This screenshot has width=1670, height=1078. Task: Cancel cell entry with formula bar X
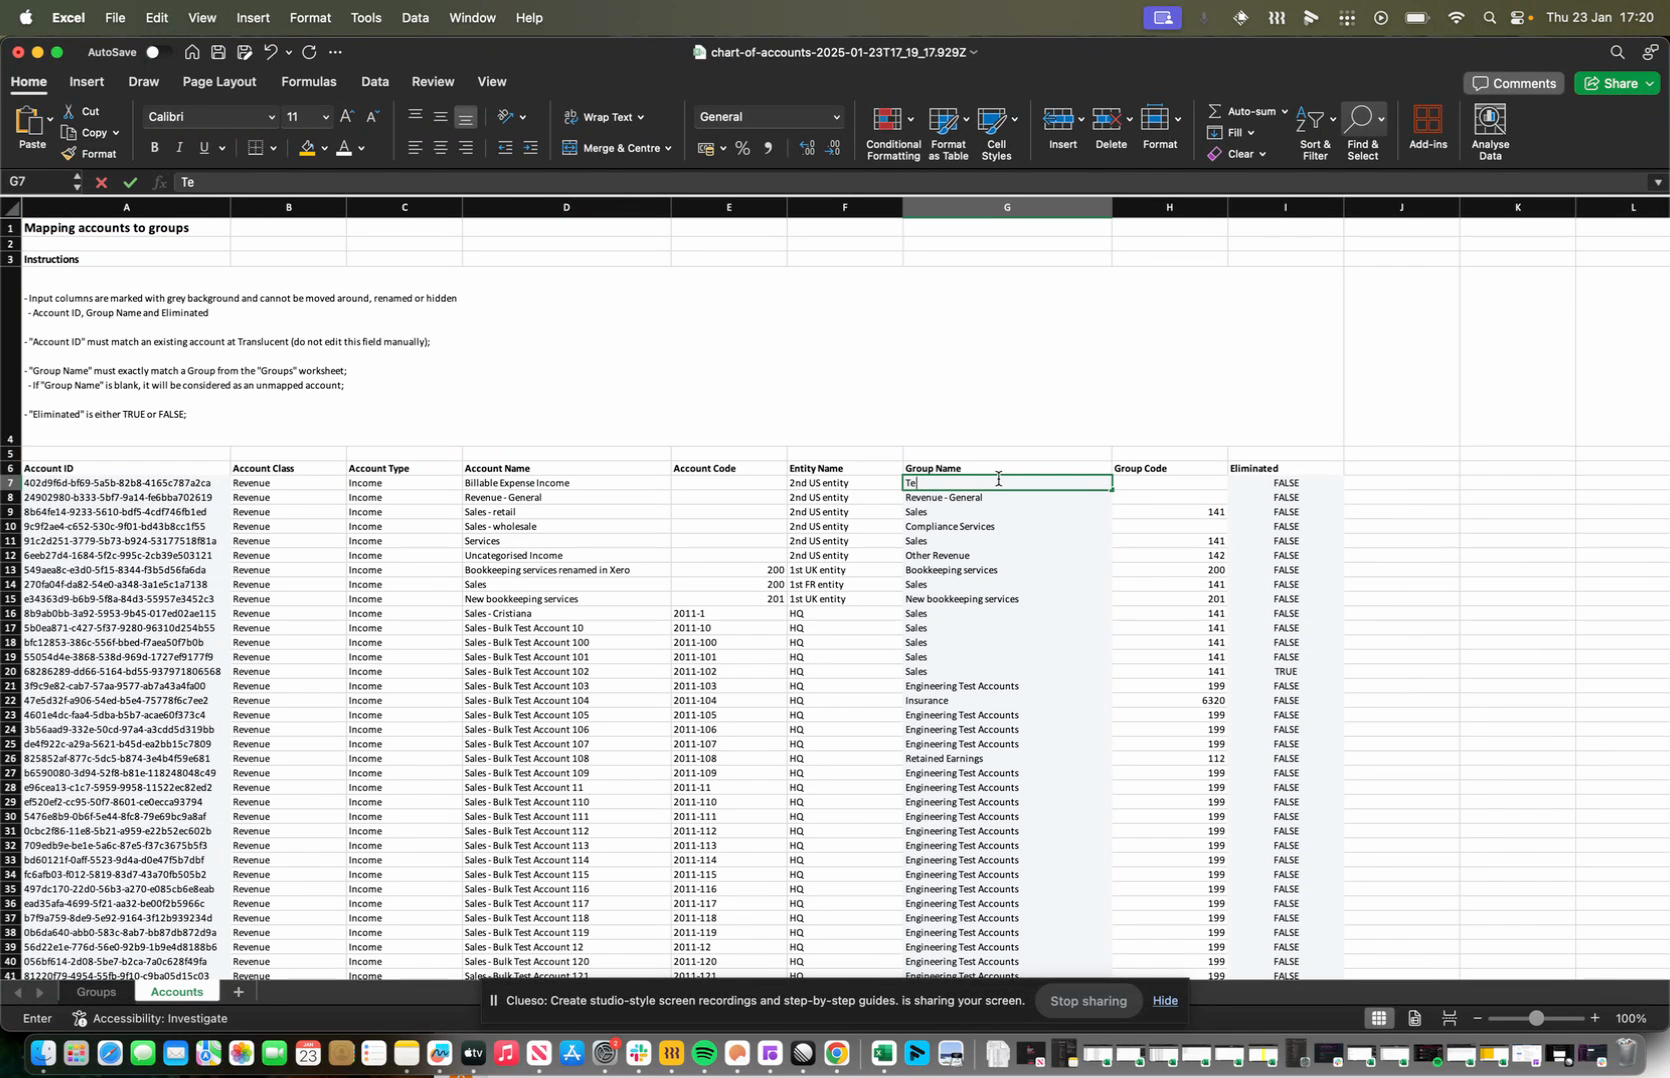coord(102,183)
